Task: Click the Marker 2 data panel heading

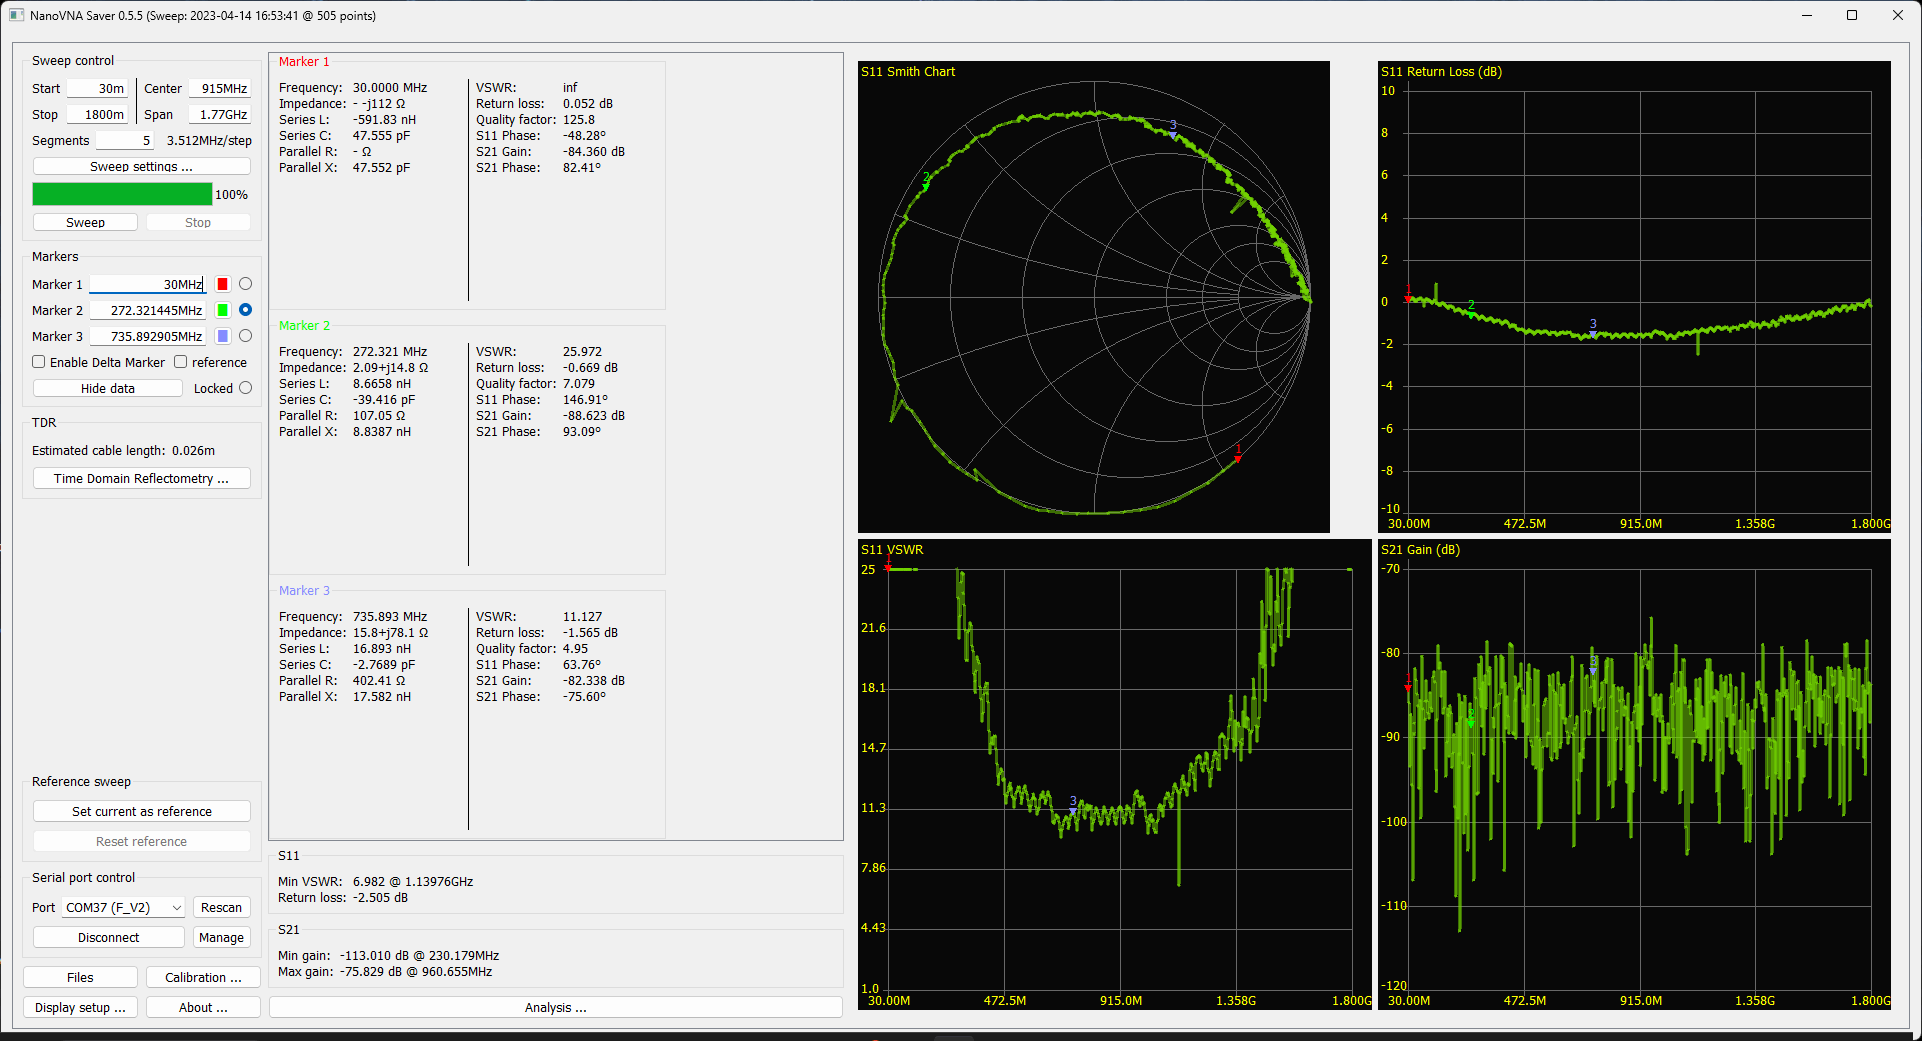Action: pos(304,325)
